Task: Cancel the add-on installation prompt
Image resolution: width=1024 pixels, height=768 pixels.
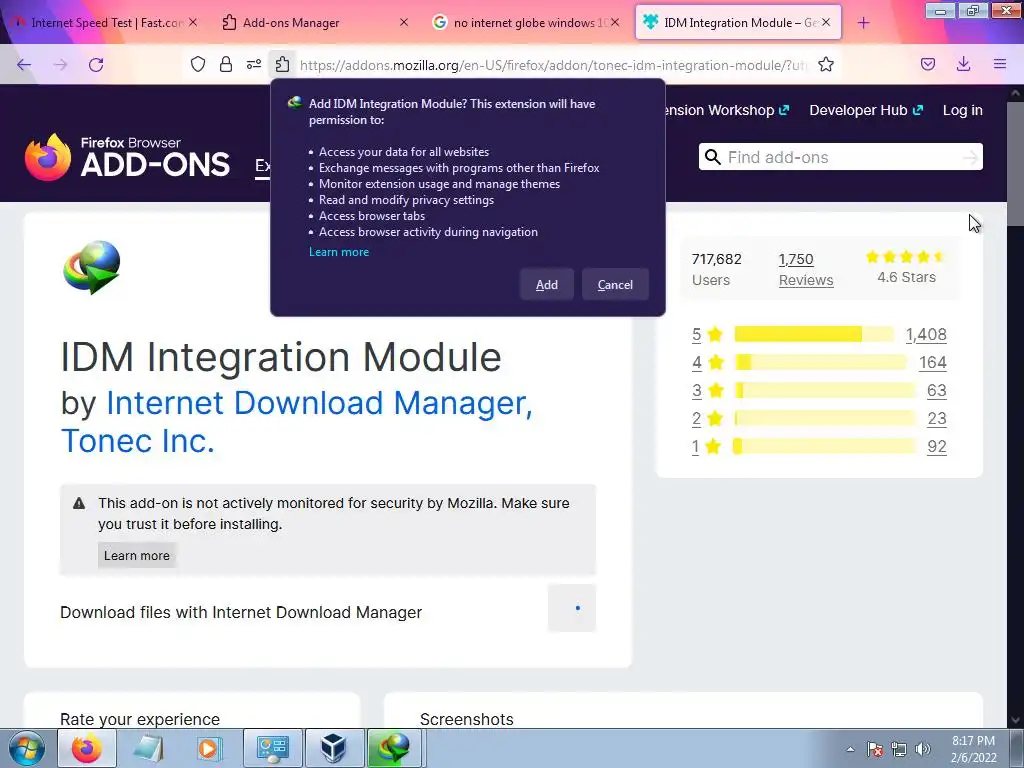Action: point(615,285)
